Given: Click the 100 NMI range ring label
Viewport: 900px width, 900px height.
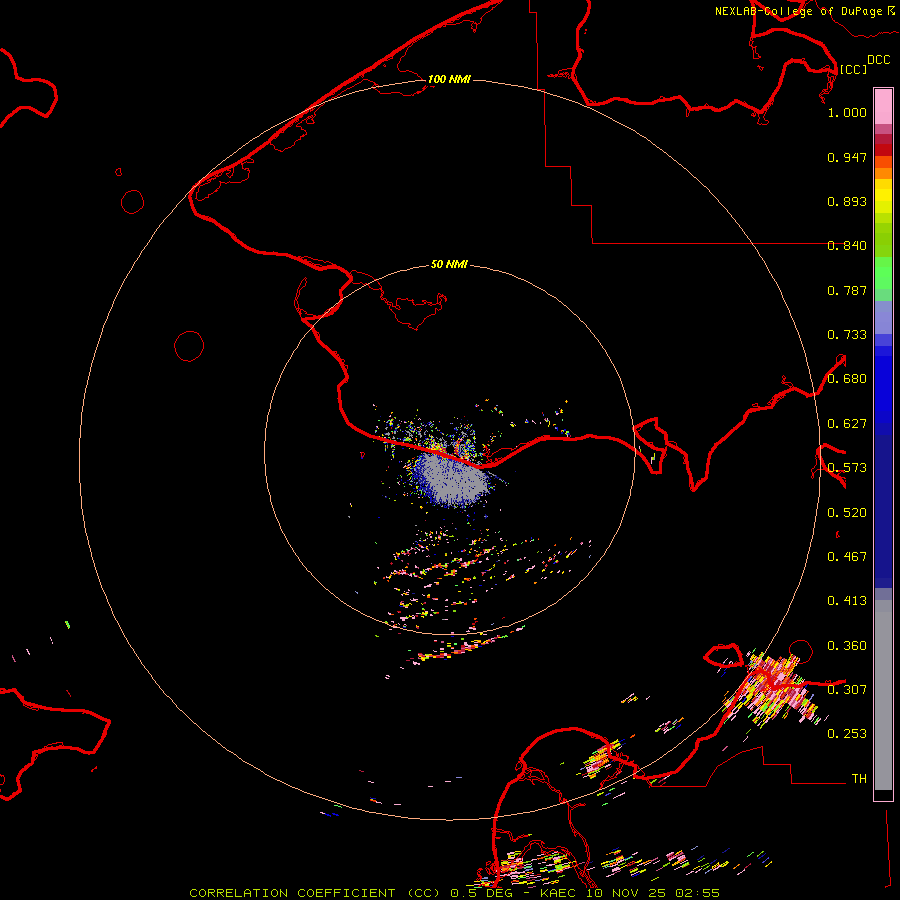Looking at the screenshot, I should [449, 79].
